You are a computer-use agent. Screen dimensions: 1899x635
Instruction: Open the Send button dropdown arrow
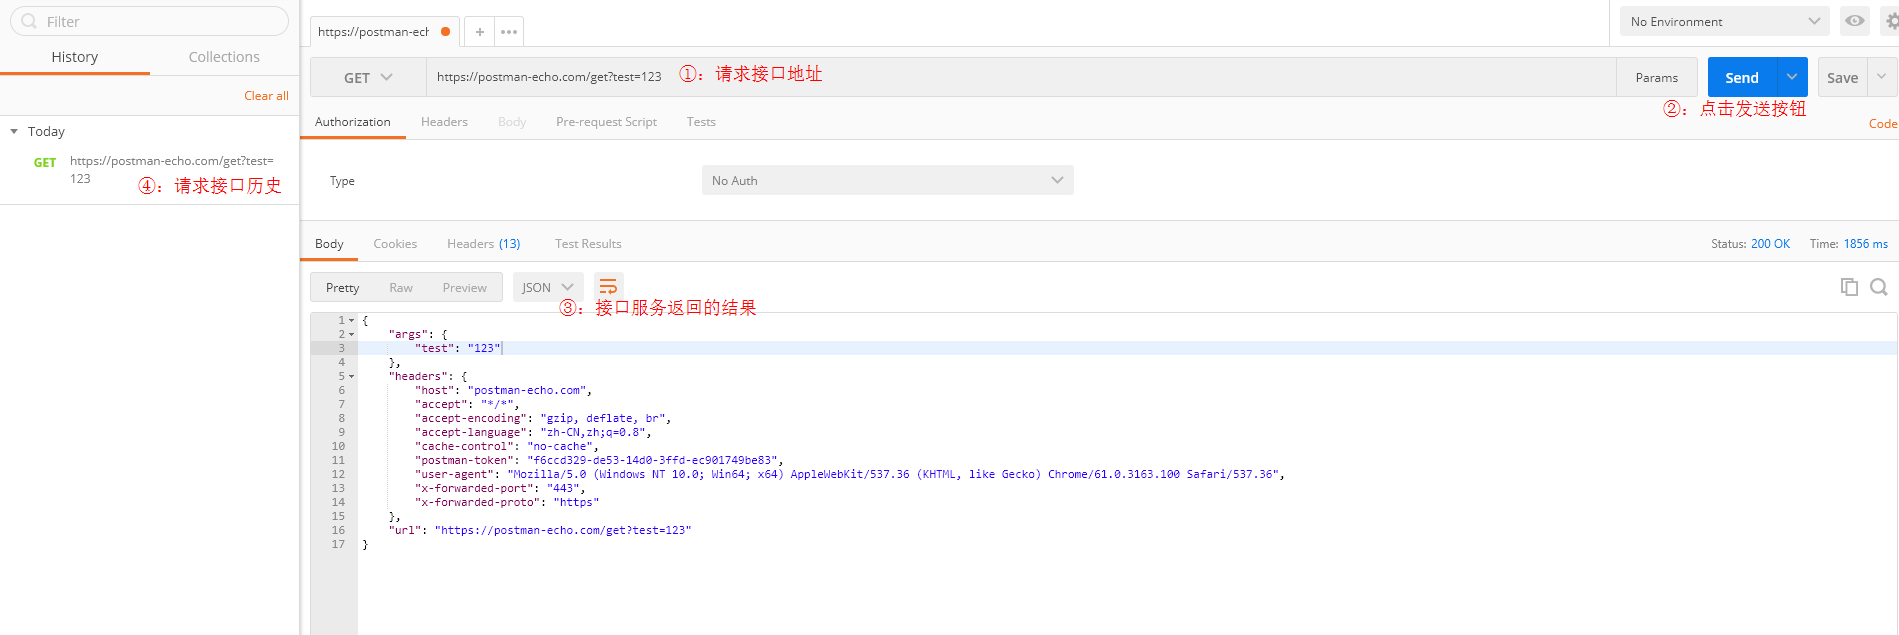(x=1792, y=77)
